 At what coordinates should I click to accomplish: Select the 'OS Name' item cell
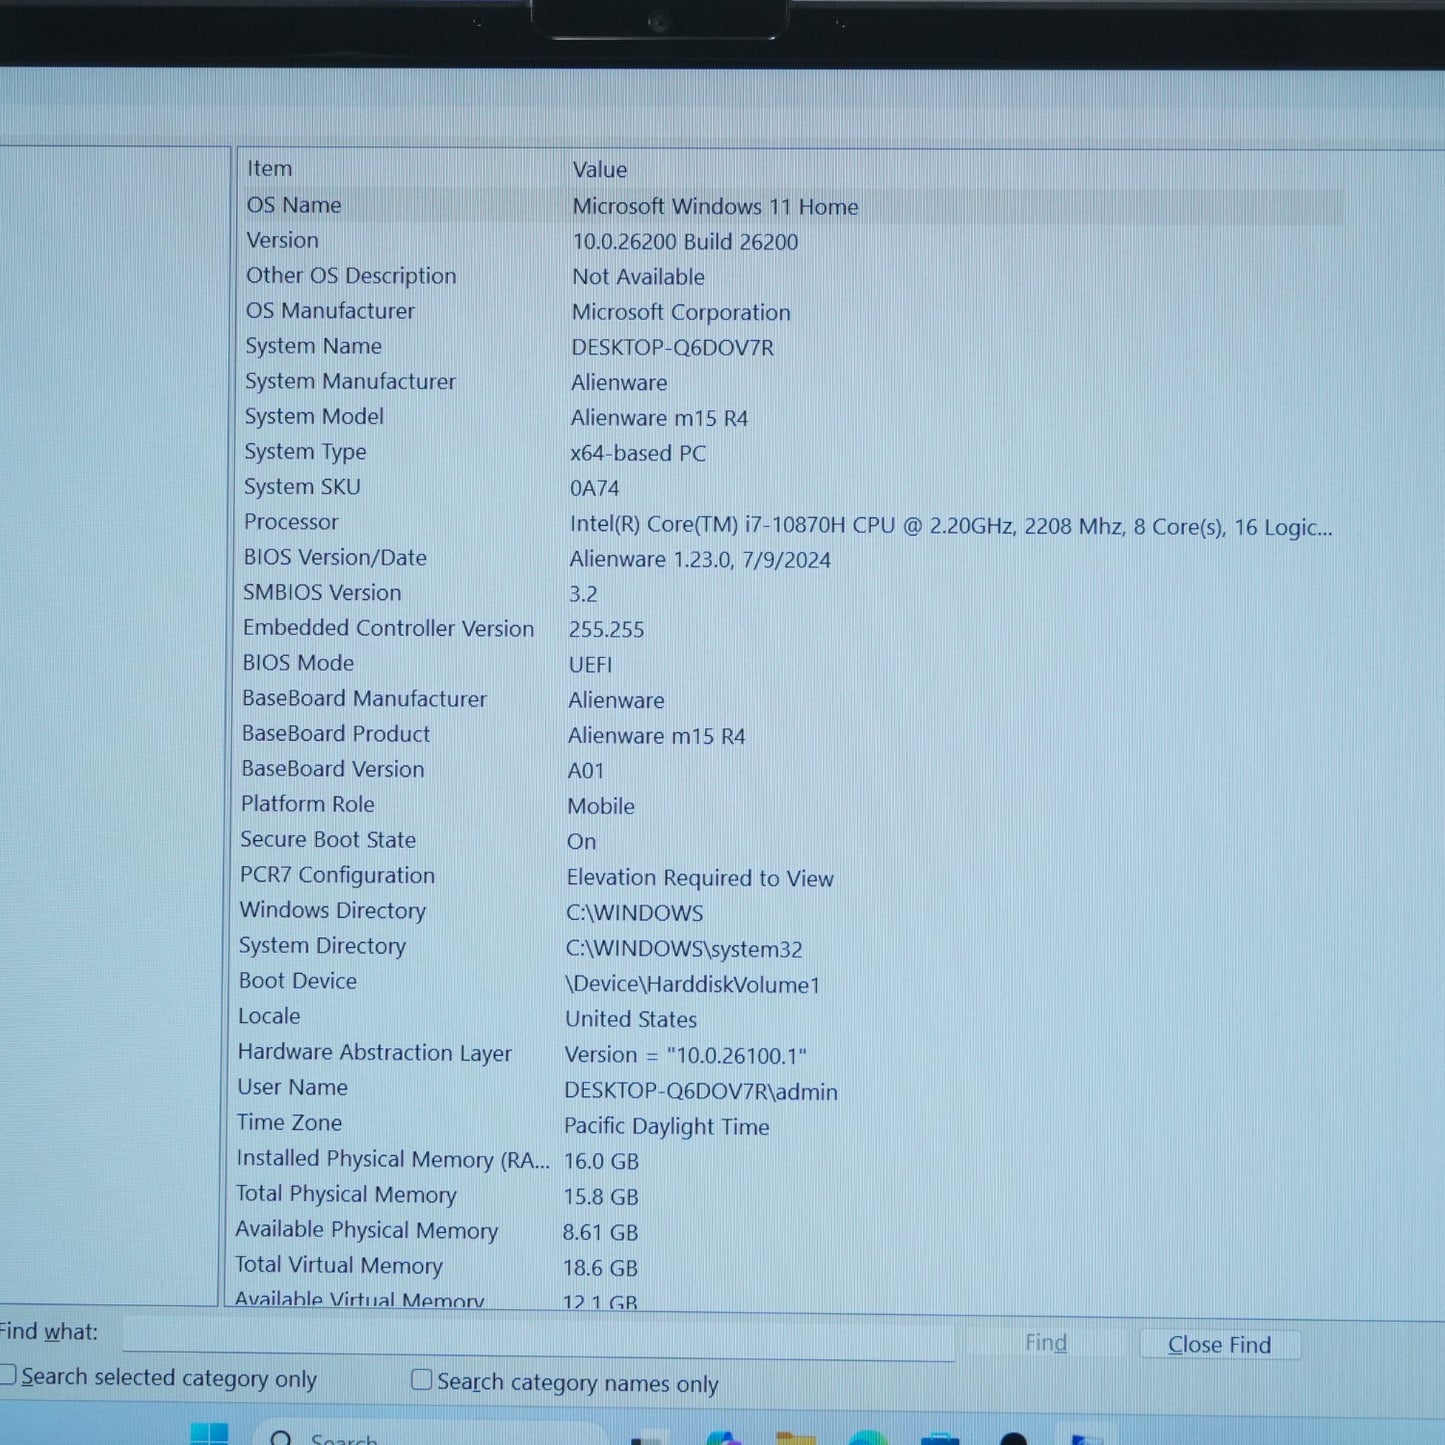click(x=294, y=205)
